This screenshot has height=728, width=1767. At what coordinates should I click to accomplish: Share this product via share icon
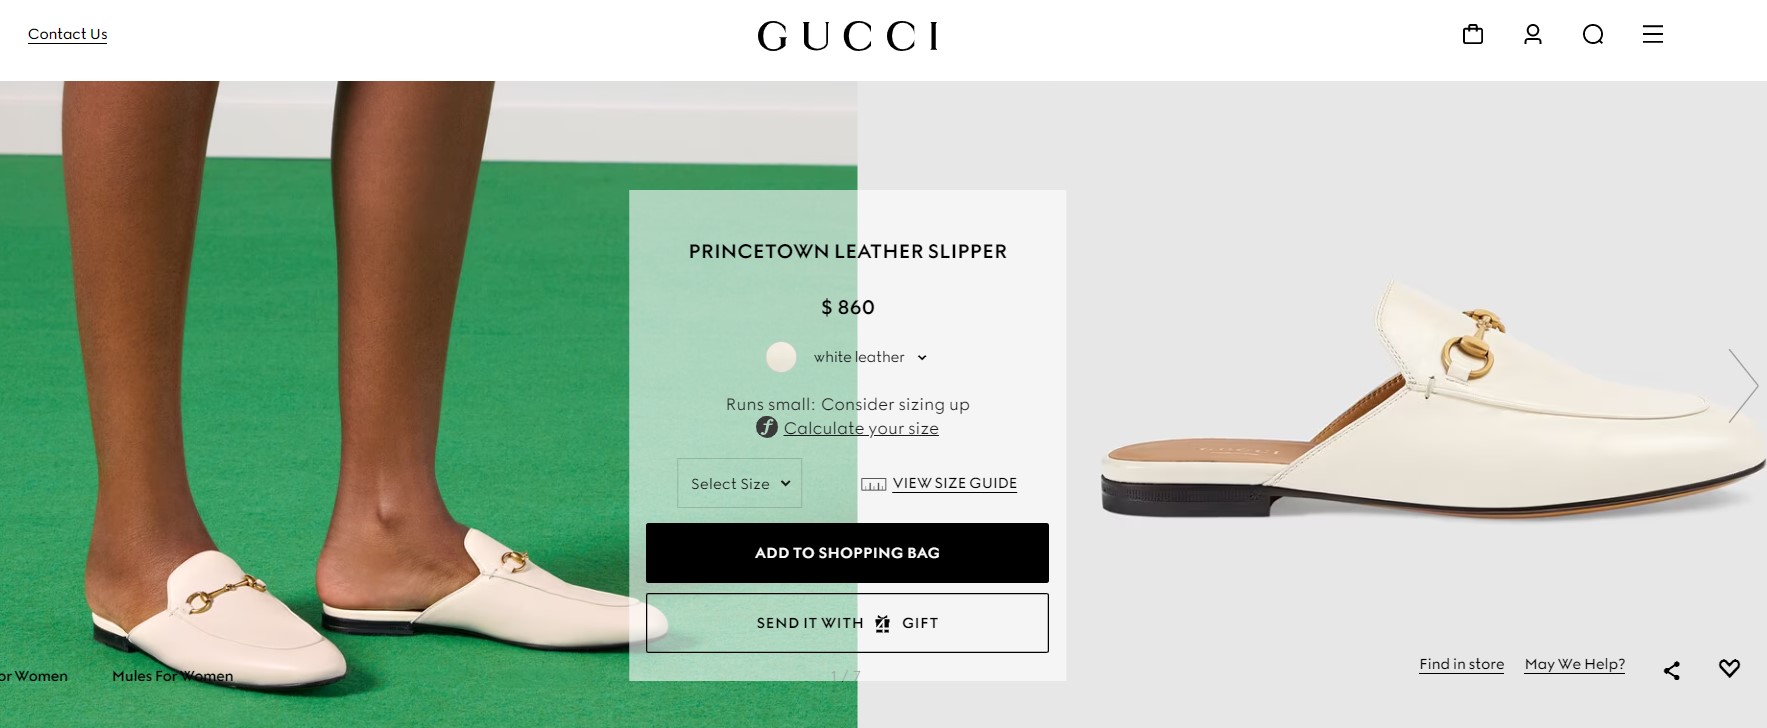[1671, 670]
